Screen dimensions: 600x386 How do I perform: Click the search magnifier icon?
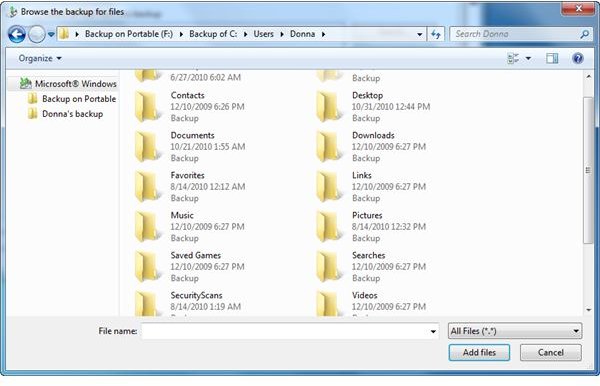(x=584, y=34)
